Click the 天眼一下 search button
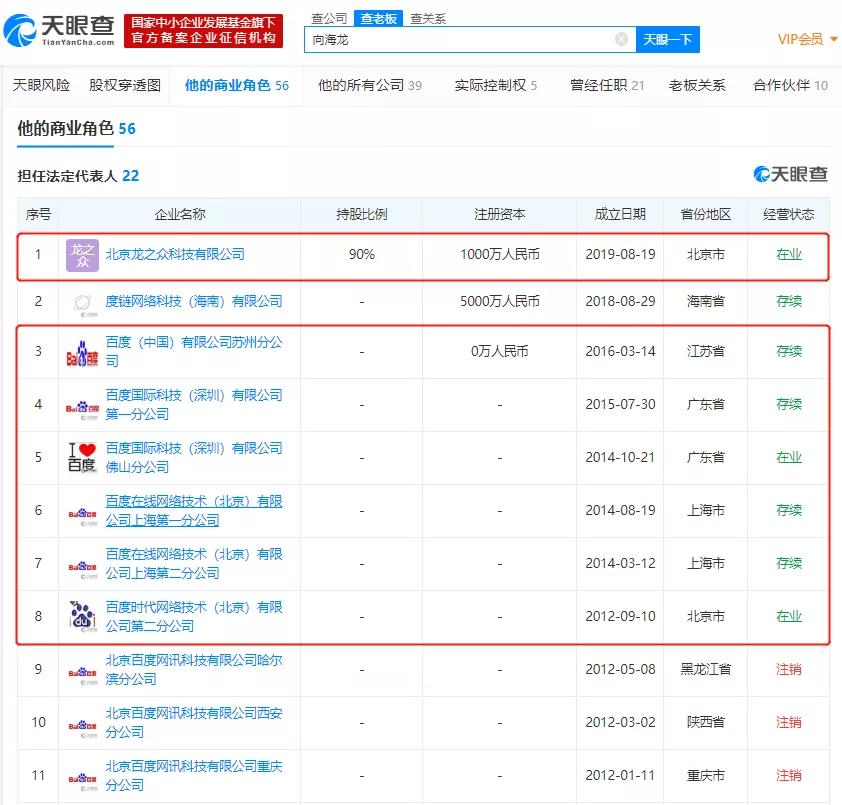This screenshot has height=805, width=842. tap(667, 40)
